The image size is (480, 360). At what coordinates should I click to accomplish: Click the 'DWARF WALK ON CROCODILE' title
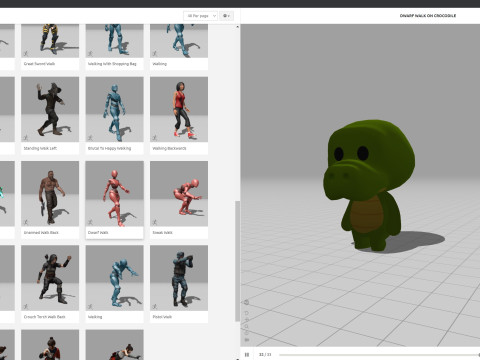[x=428, y=16]
